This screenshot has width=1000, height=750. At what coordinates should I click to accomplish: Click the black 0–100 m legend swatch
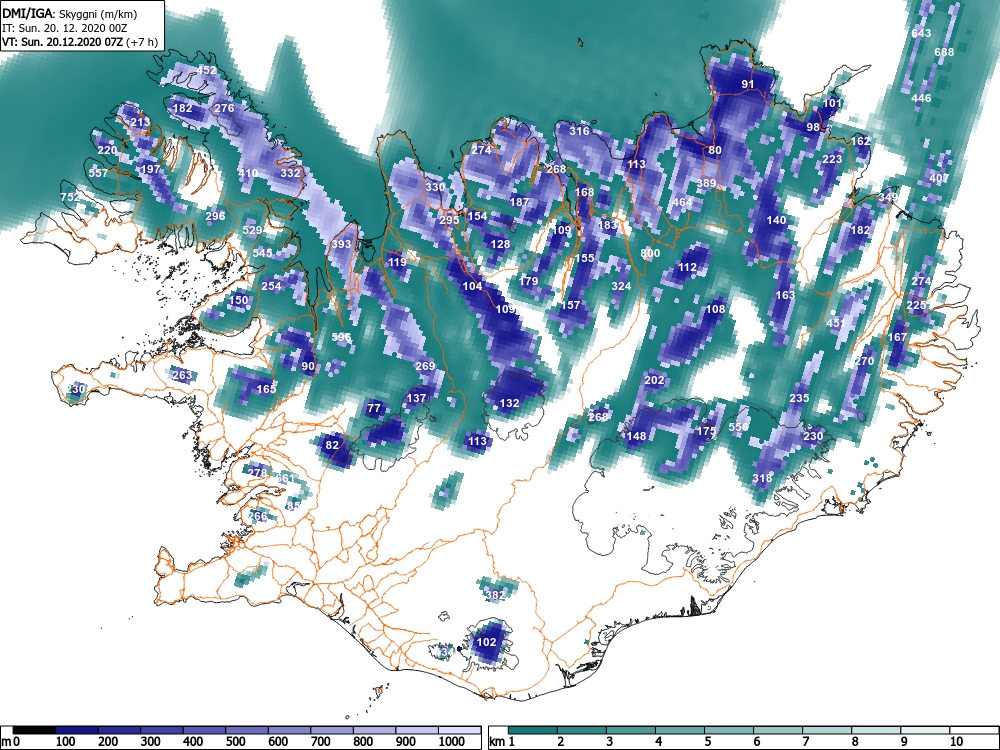pos(34,731)
